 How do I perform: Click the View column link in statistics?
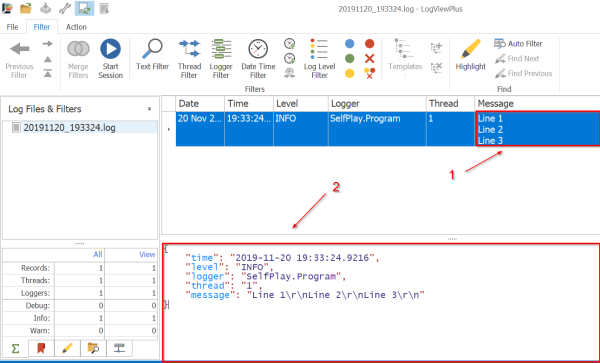pyautogui.click(x=147, y=254)
